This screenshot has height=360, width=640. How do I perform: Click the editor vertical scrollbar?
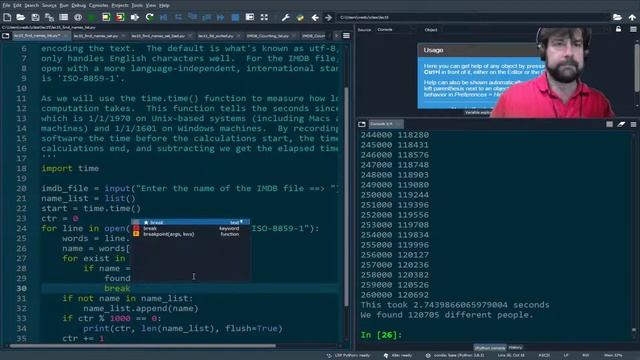pos(347,196)
